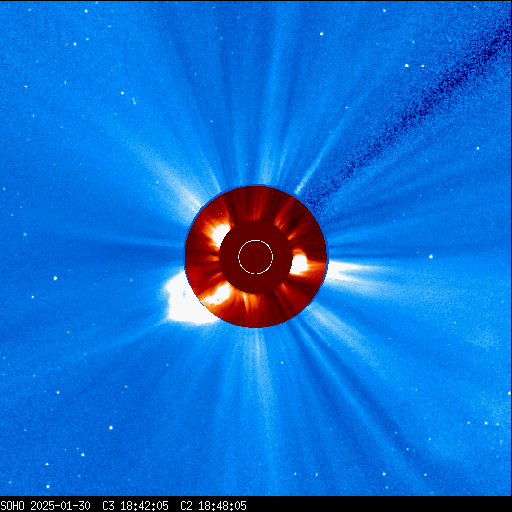Viewport: 512px width, 512px height.
Task: Click the left star of the upper-right star pair
Action: tap(407, 66)
